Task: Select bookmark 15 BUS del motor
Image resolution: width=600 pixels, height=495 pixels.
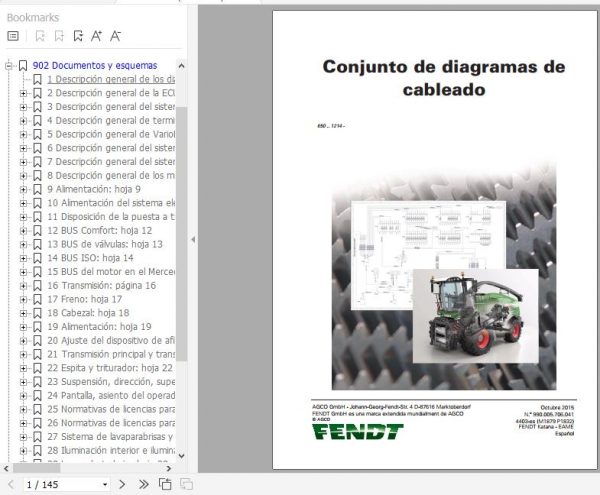Action: [111, 272]
